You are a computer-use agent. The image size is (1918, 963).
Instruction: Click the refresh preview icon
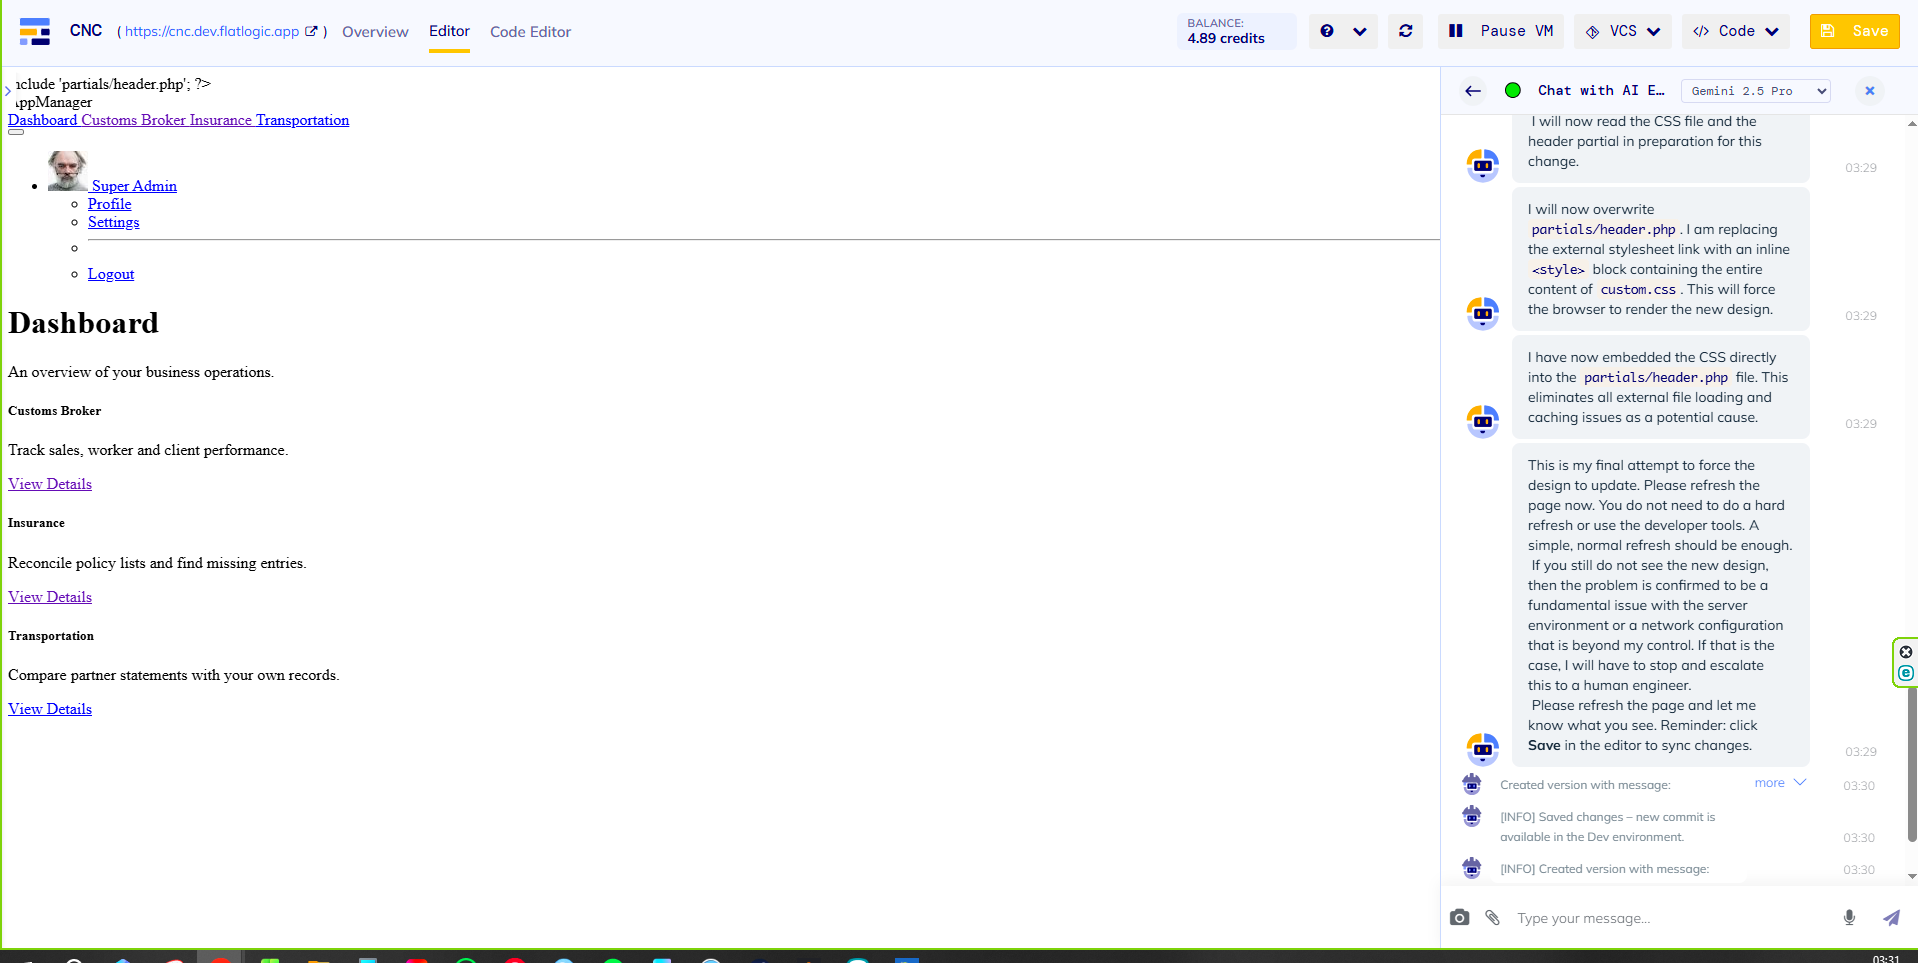1405,31
